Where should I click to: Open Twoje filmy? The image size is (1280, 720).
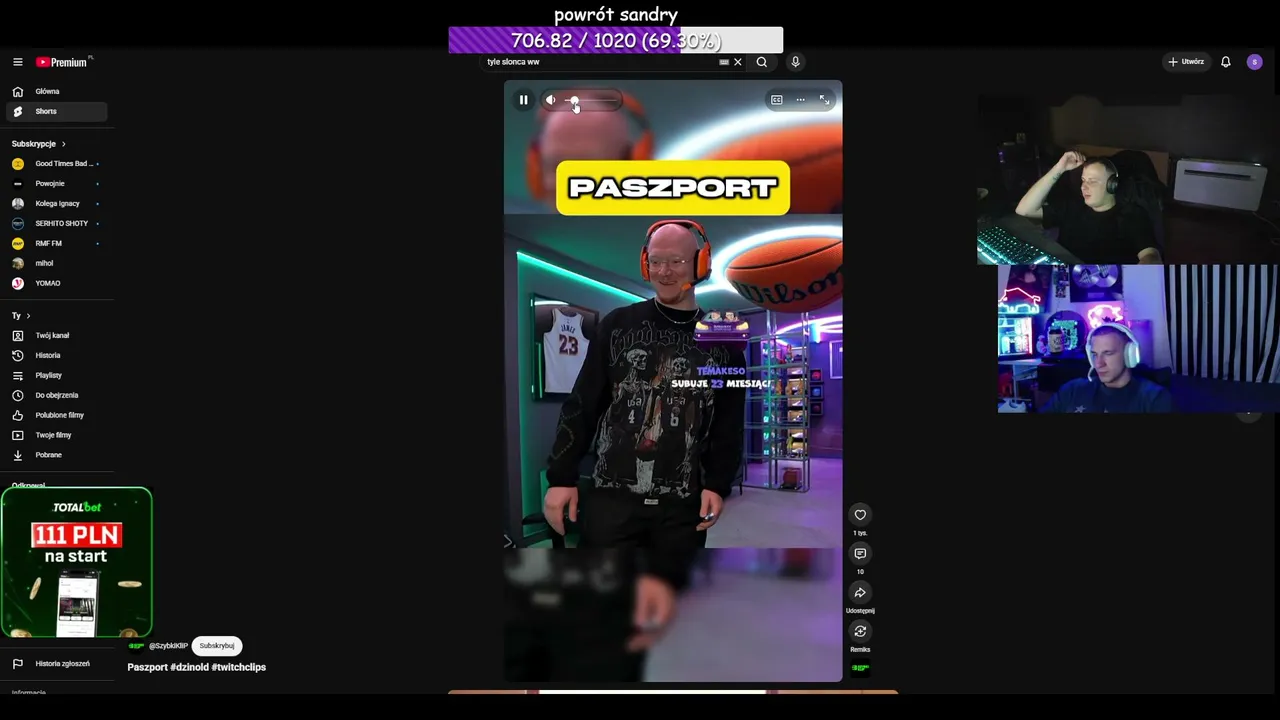tap(56, 435)
